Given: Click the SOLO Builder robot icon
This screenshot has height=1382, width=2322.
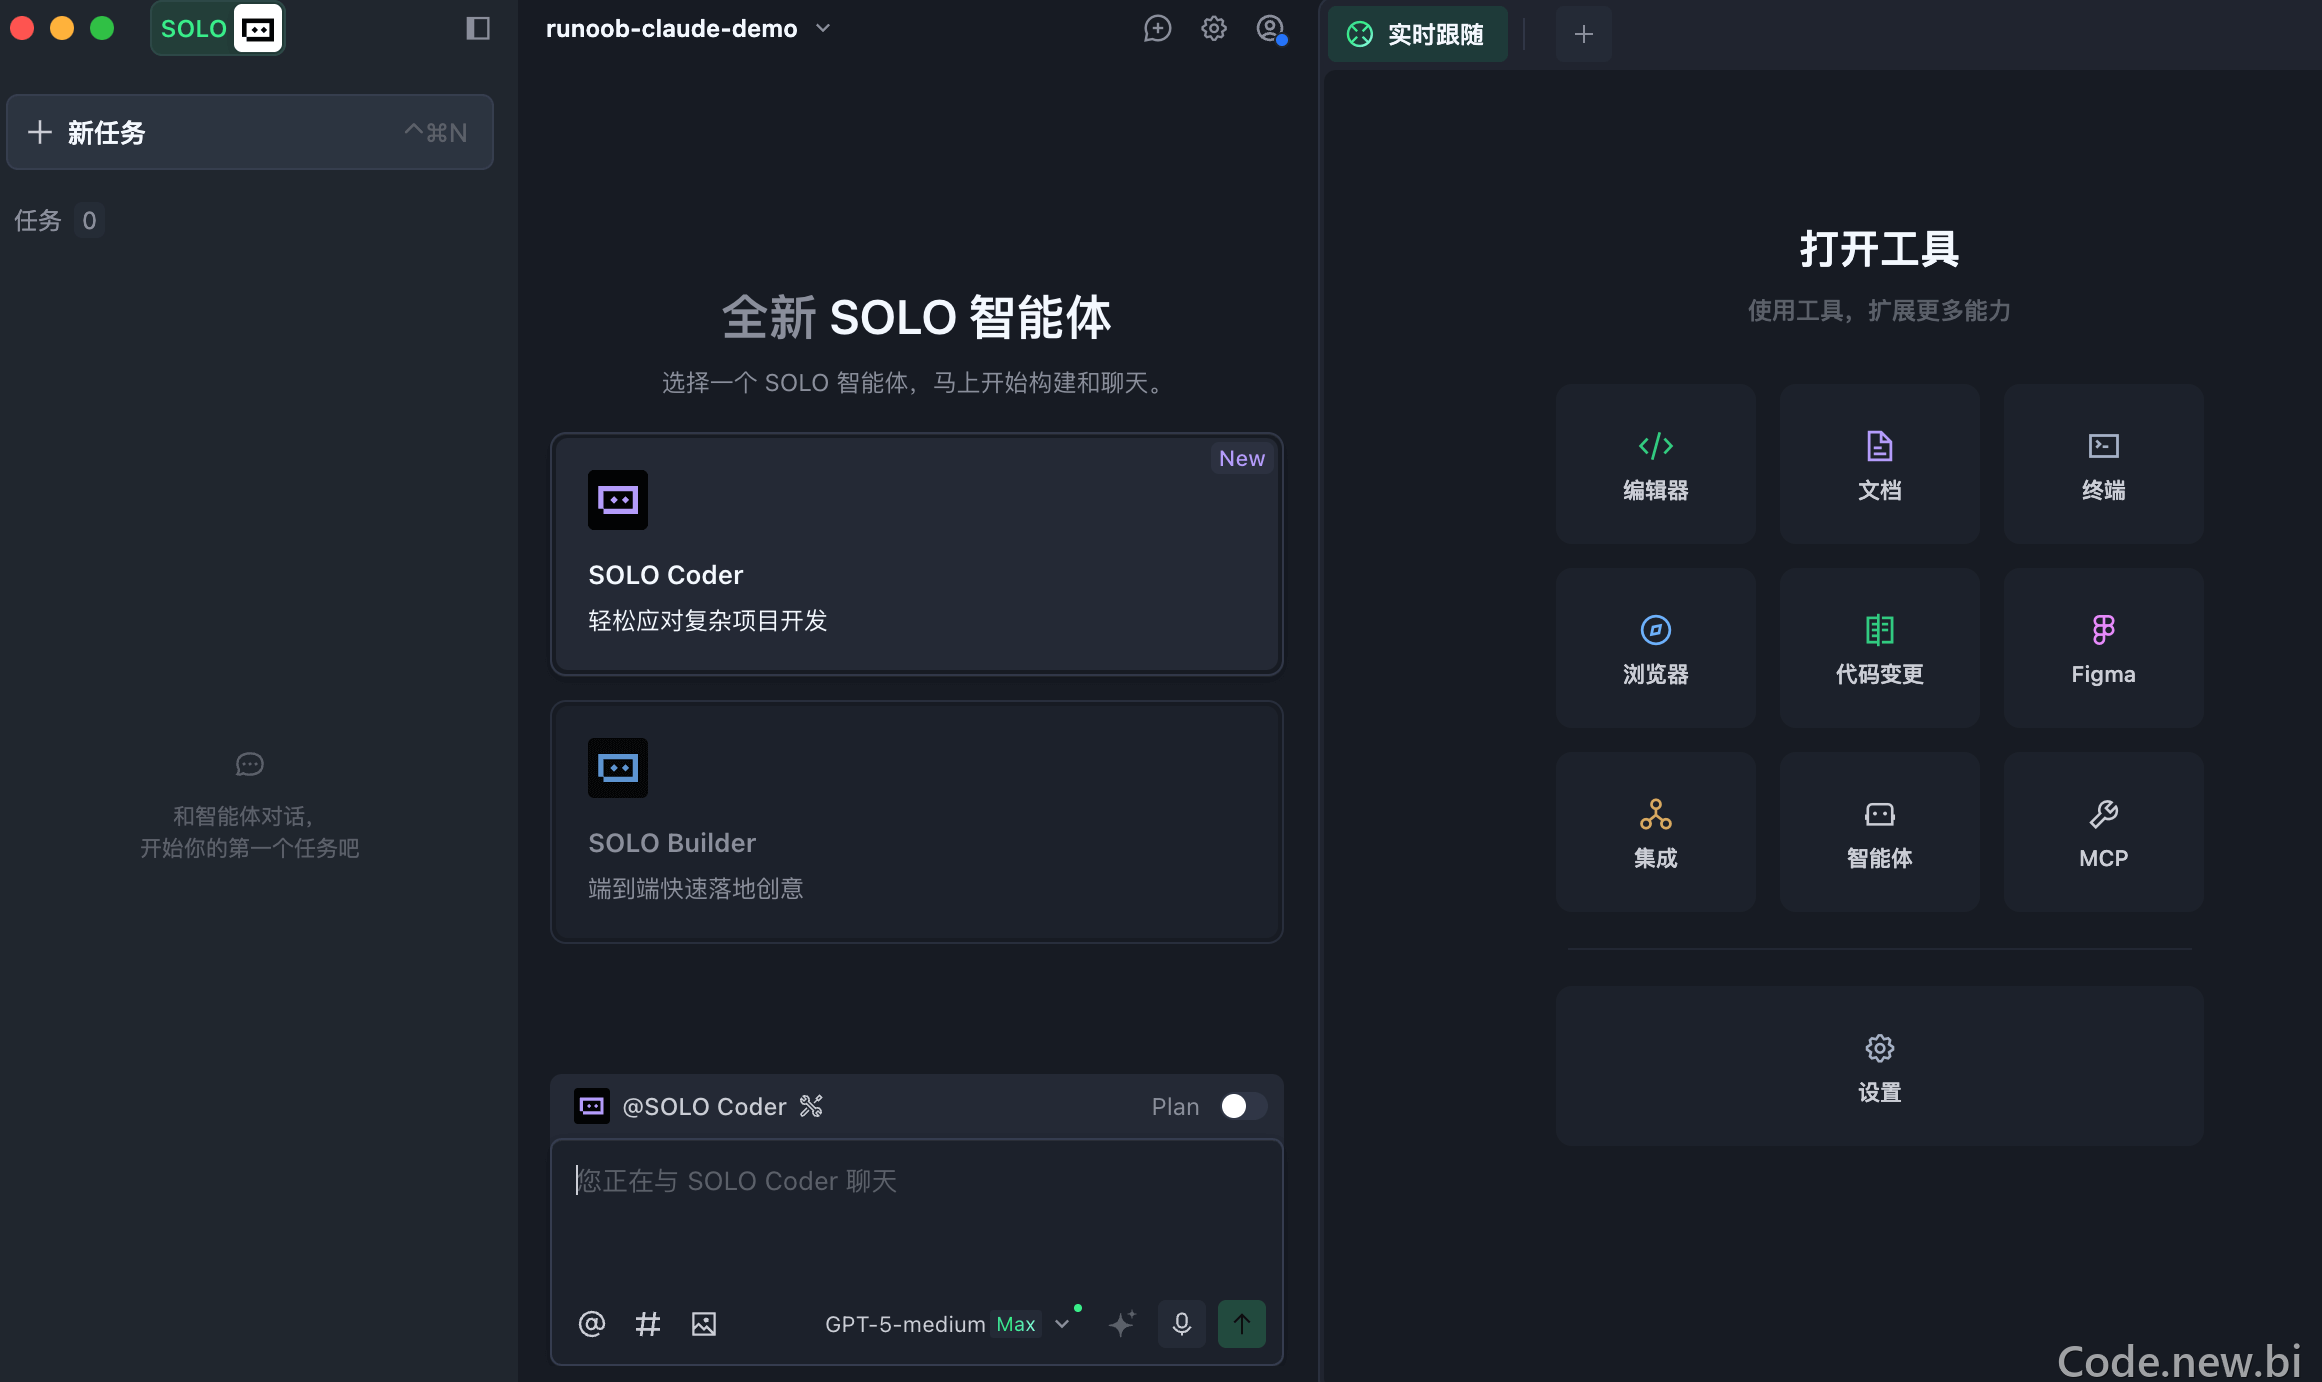Looking at the screenshot, I should [x=618, y=767].
